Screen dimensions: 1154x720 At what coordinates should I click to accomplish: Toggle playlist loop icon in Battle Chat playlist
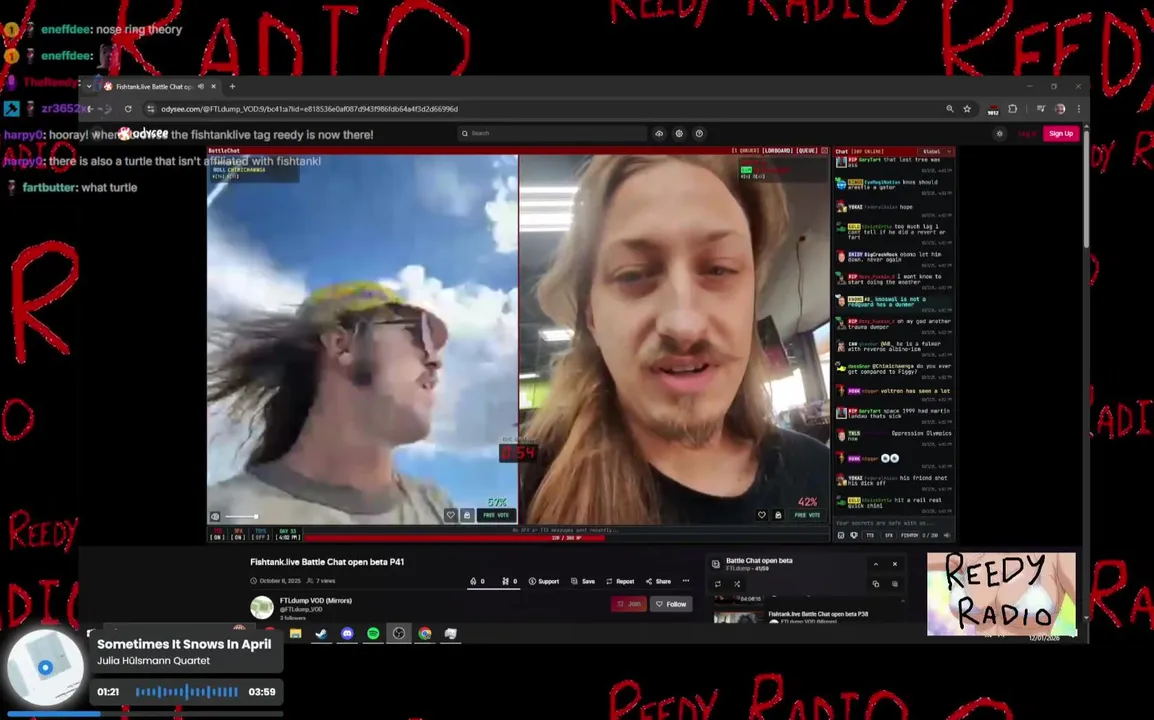(x=718, y=584)
